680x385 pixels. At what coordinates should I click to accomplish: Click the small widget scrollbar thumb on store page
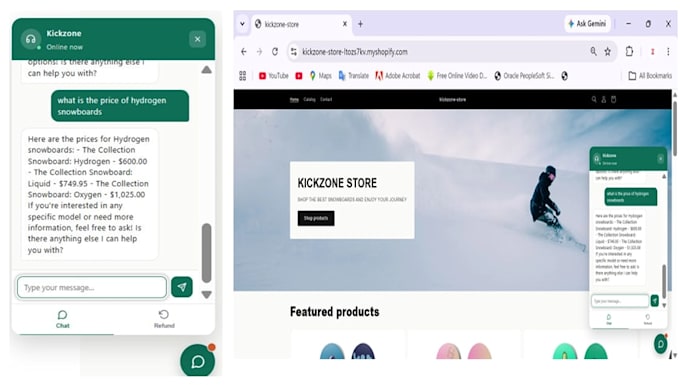click(x=664, y=281)
